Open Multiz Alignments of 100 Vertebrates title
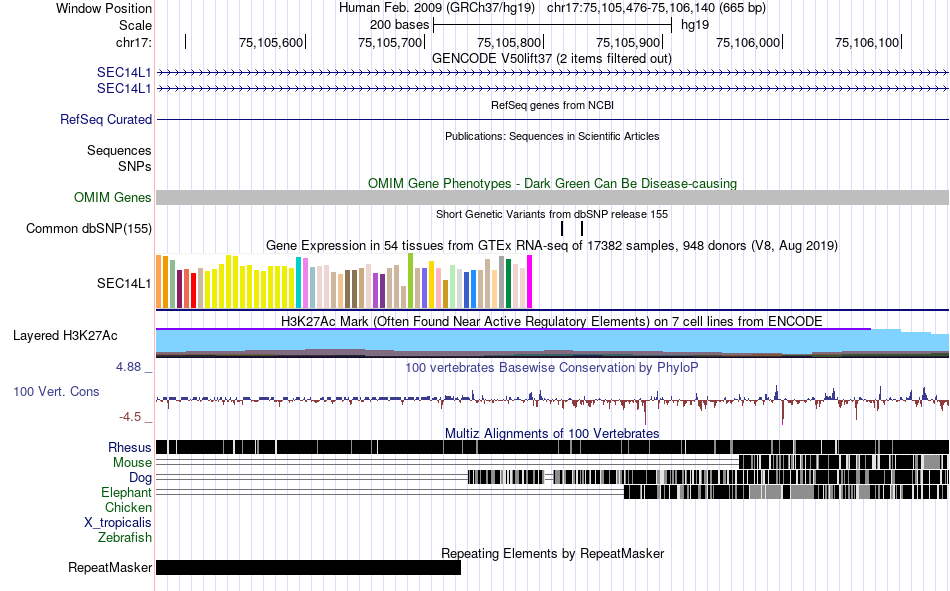This screenshot has width=950, height=591. click(552, 433)
